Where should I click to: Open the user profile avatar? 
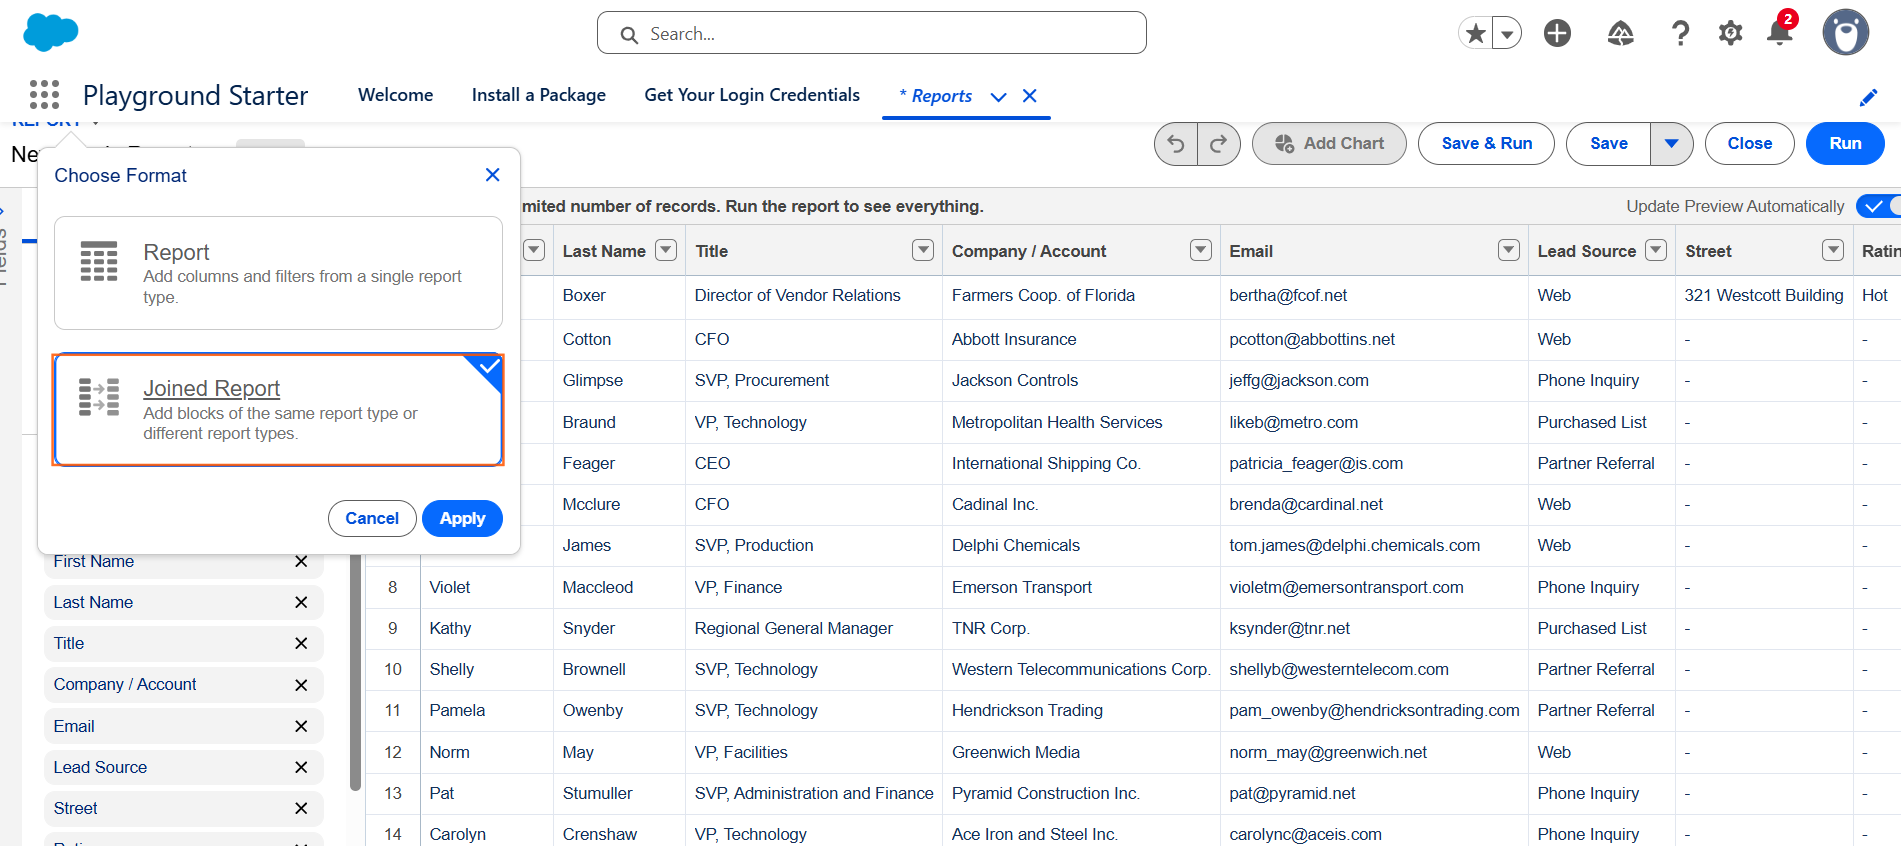coord(1845,33)
